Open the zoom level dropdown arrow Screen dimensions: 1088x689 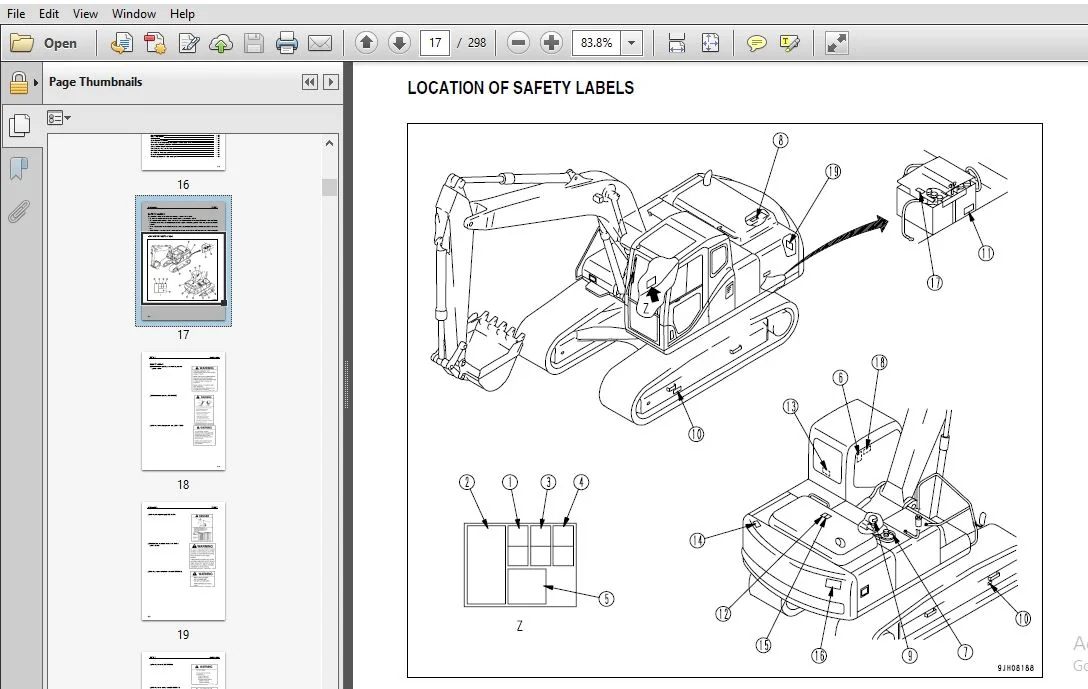[631, 43]
